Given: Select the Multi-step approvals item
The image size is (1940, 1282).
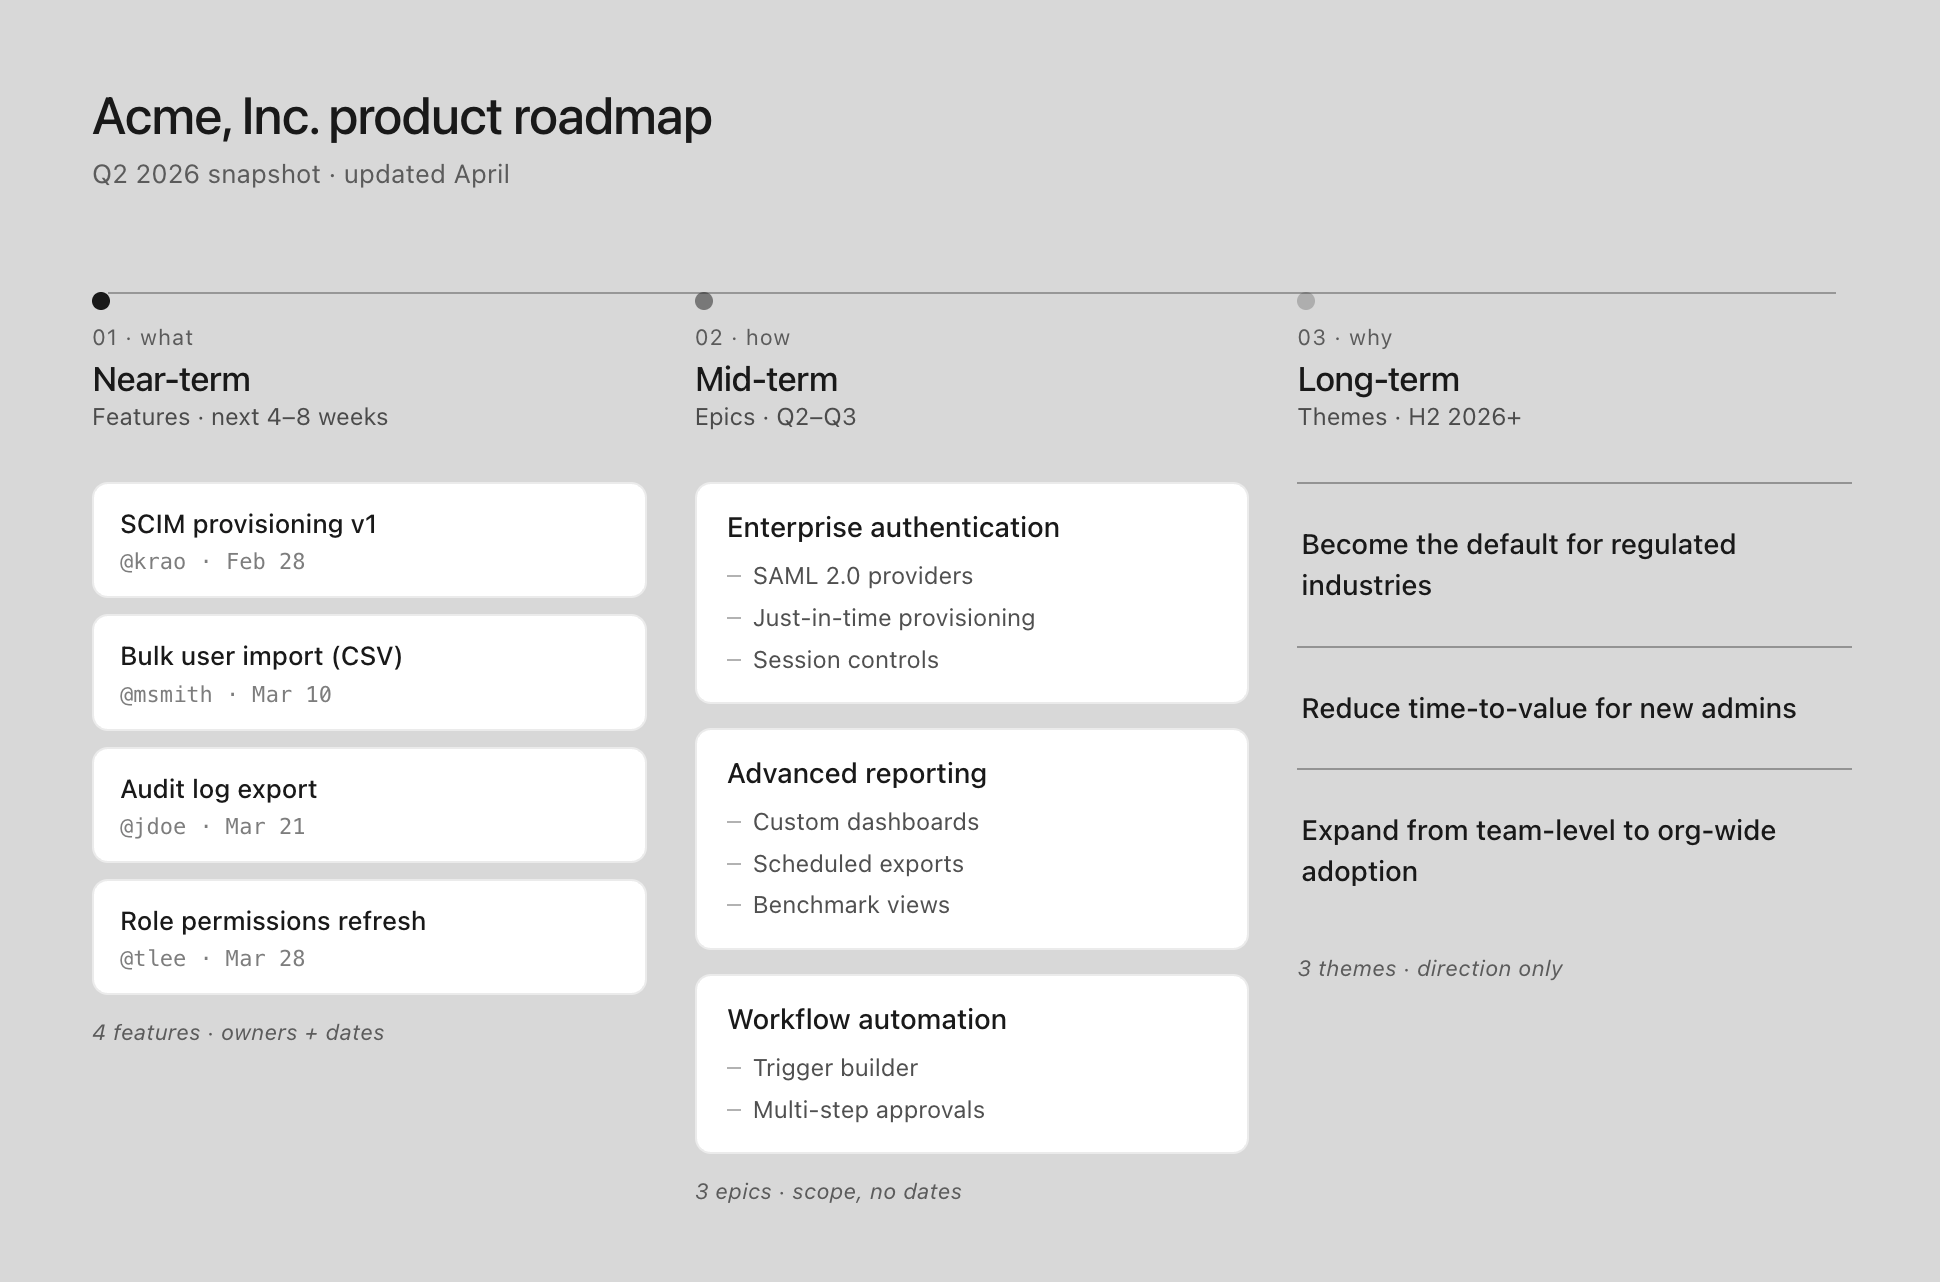Looking at the screenshot, I should click(x=868, y=1110).
